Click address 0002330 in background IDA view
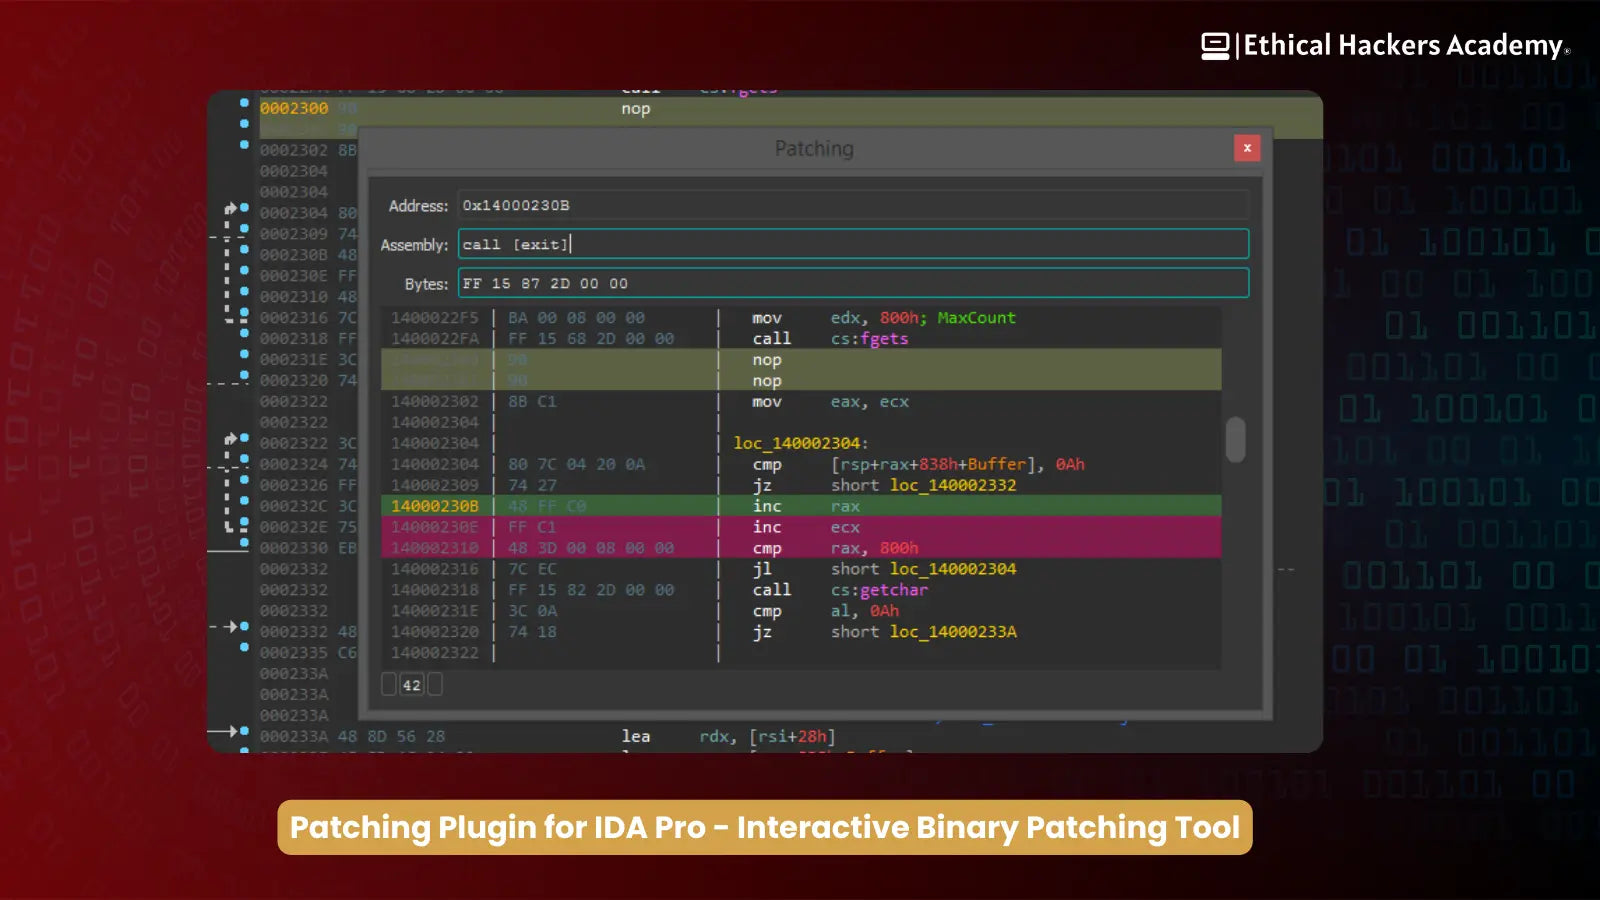Image resolution: width=1600 pixels, height=900 pixels. coord(294,548)
